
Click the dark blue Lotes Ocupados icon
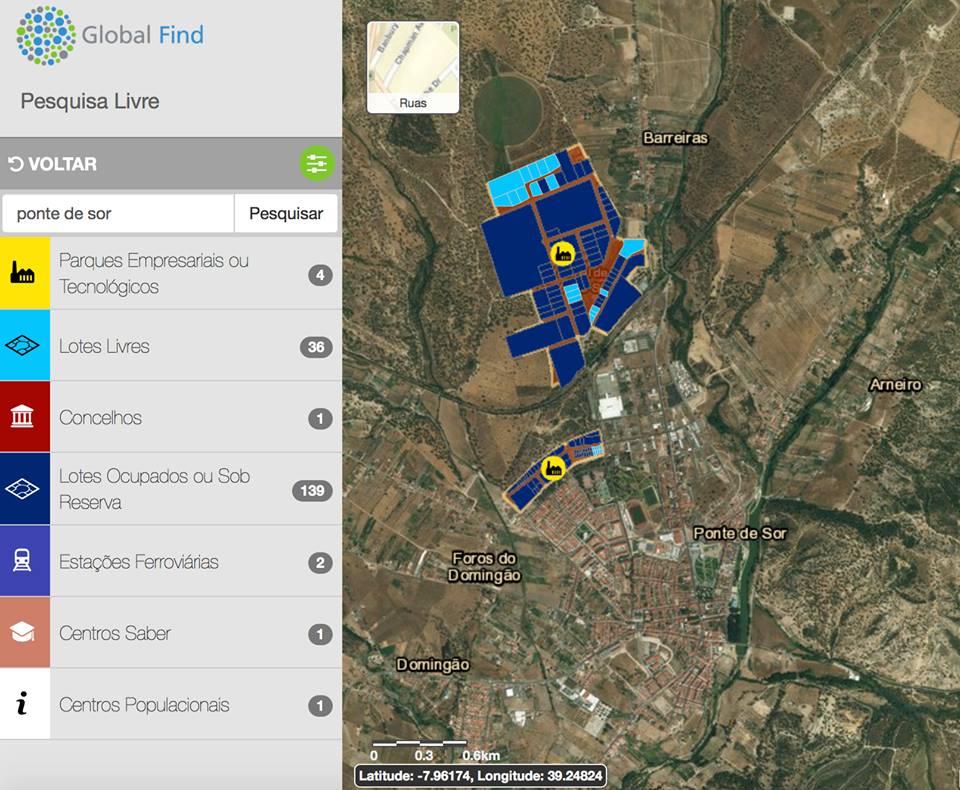click(24, 489)
